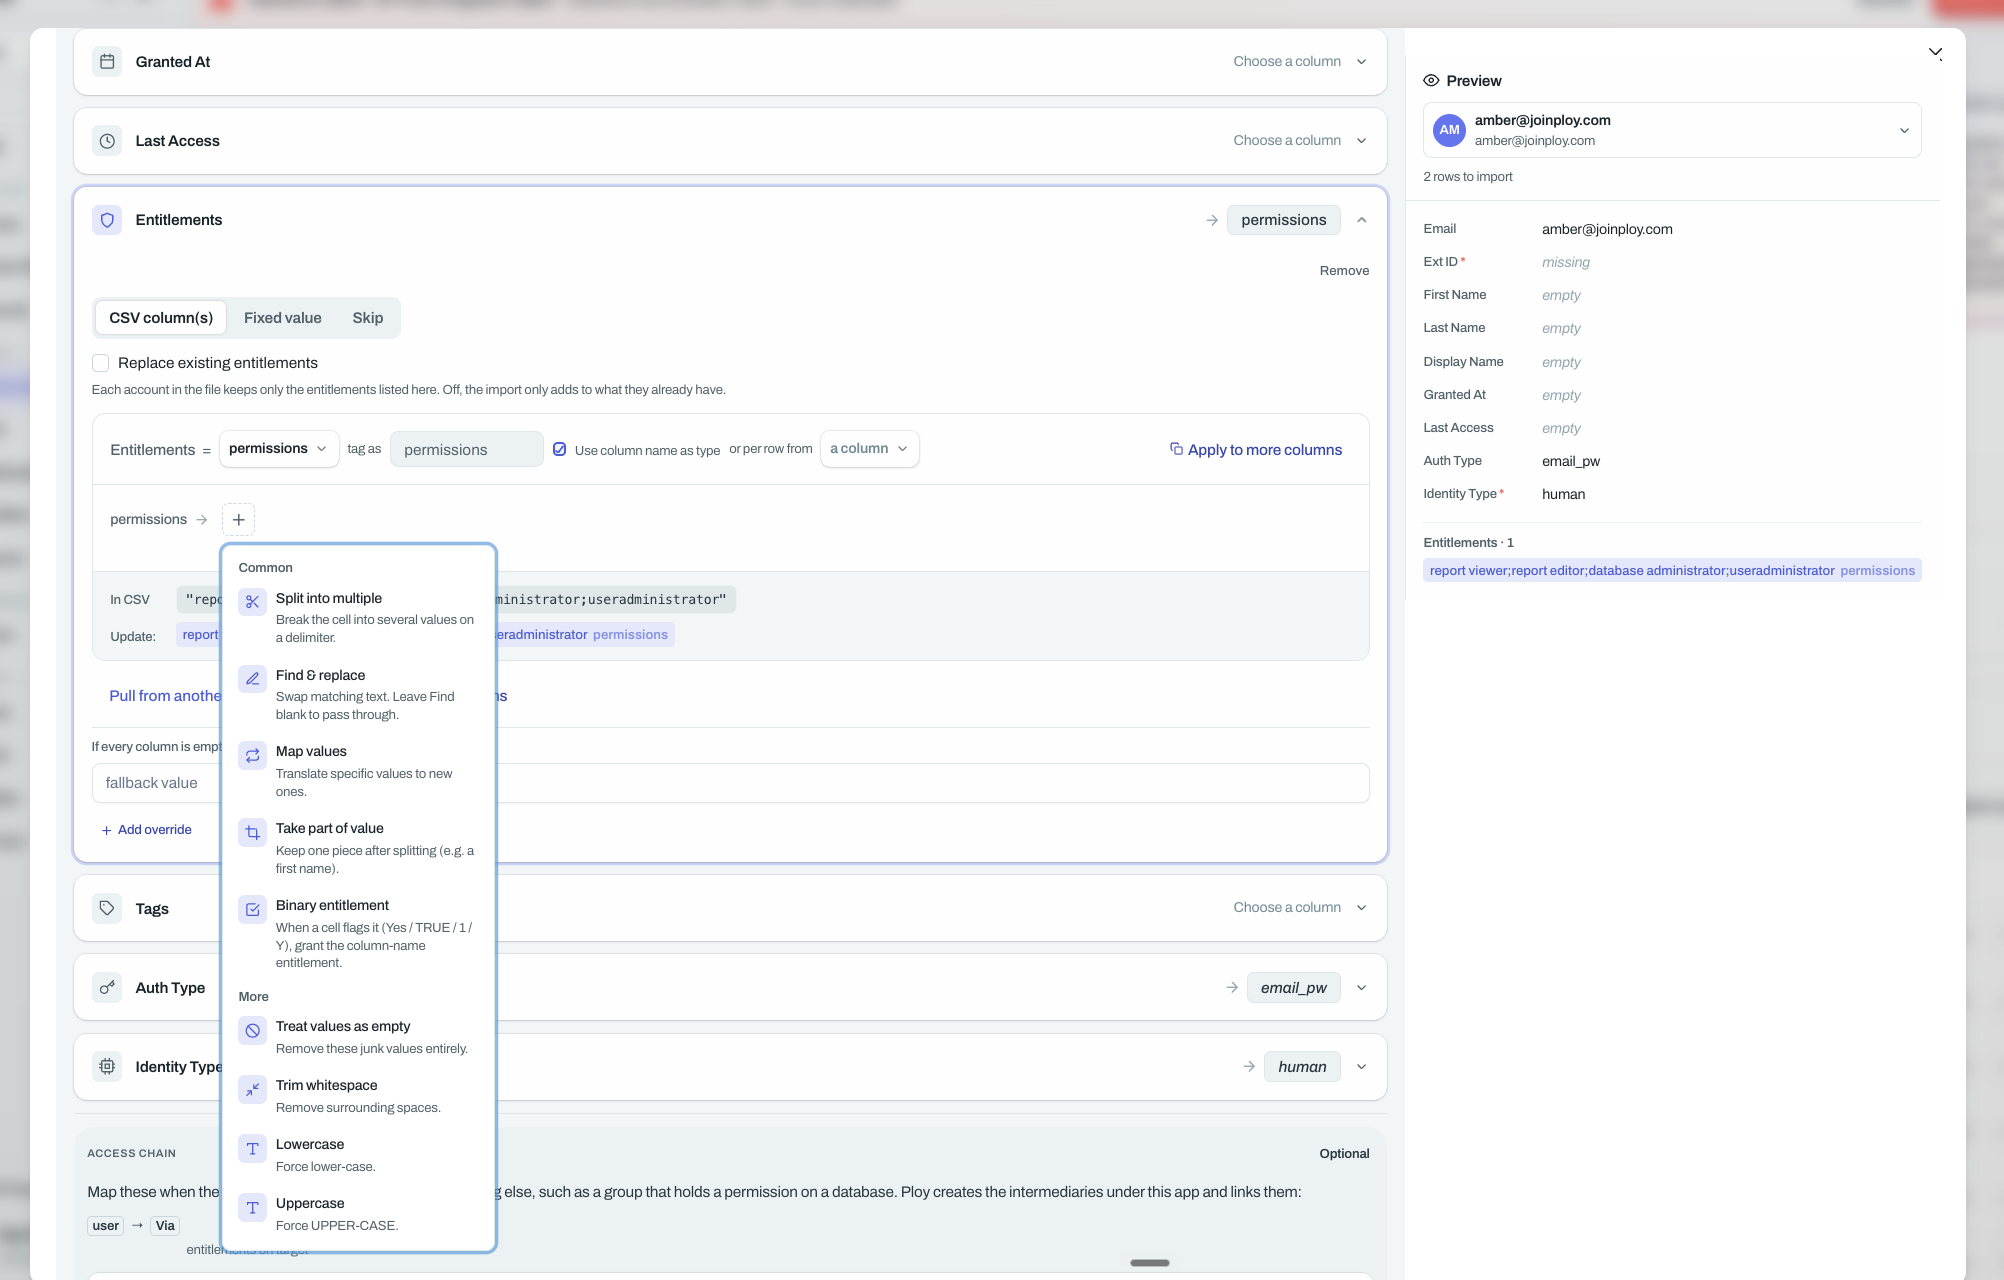Expand the Identity Type row chevron
The image size is (2004, 1280).
[x=1361, y=1067]
